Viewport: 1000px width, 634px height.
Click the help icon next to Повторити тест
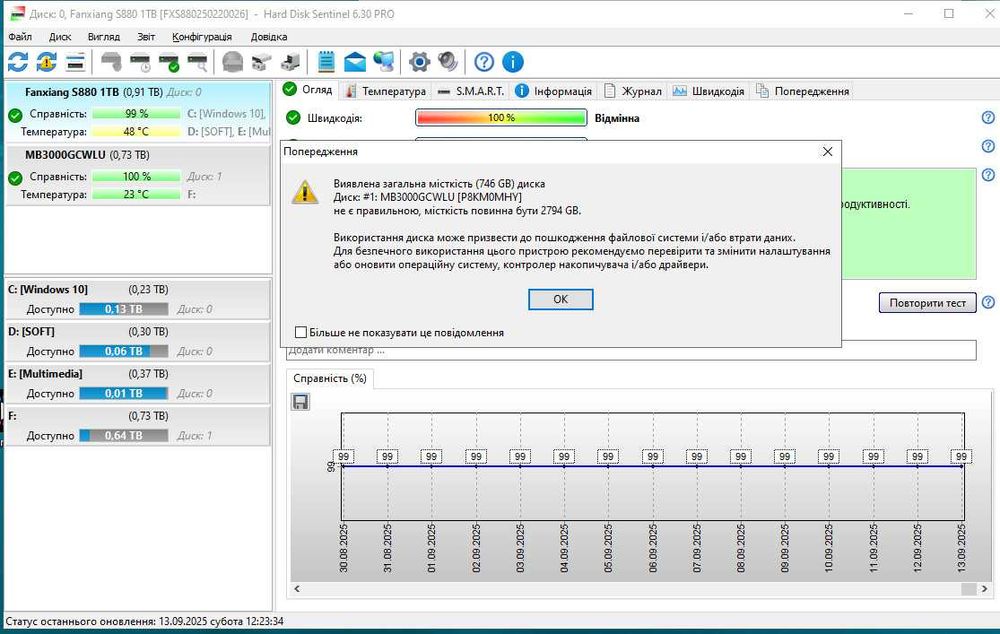coord(988,302)
